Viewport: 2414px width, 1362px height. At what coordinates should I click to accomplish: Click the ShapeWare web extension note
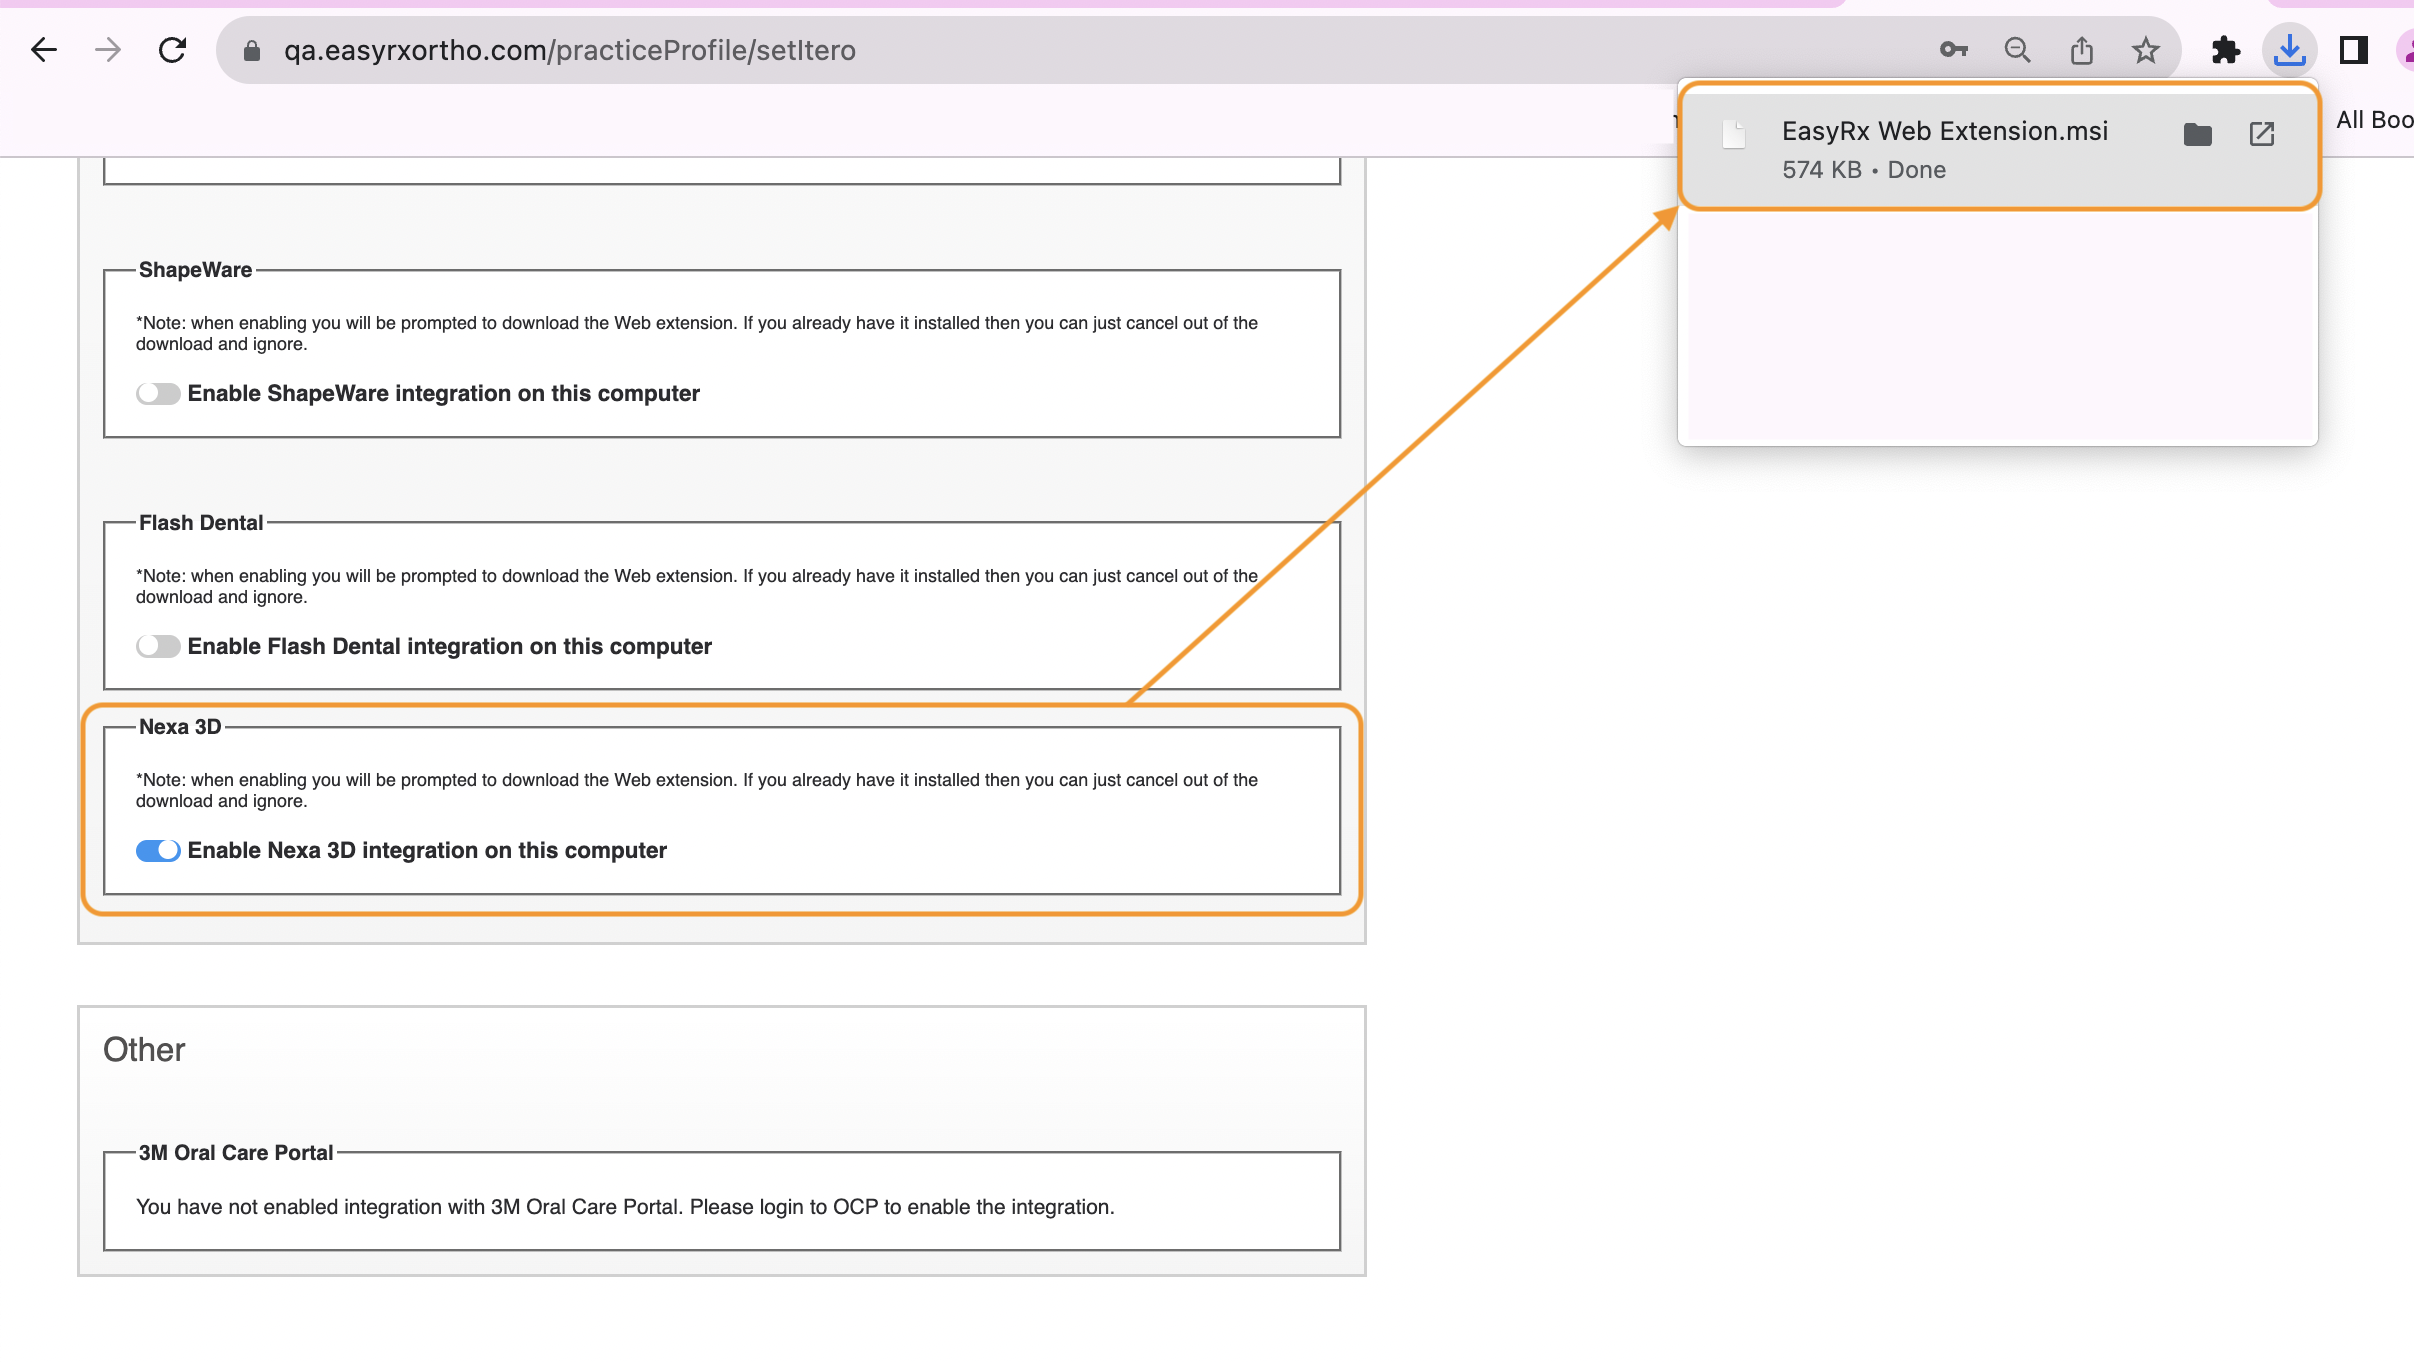click(x=697, y=333)
